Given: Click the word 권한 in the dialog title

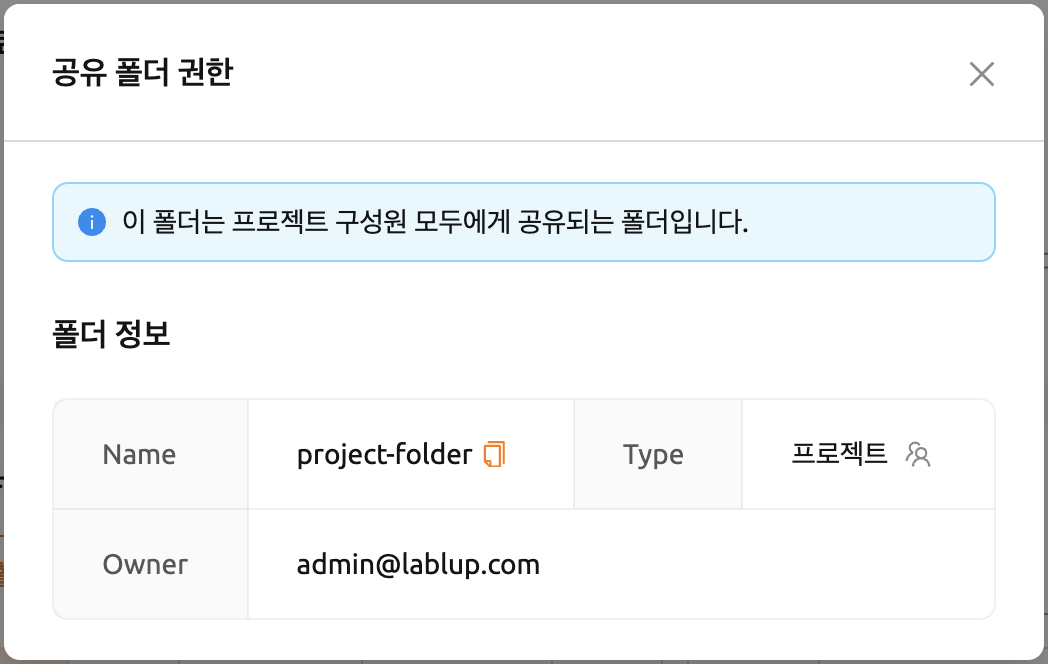Looking at the screenshot, I should tap(205, 72).
